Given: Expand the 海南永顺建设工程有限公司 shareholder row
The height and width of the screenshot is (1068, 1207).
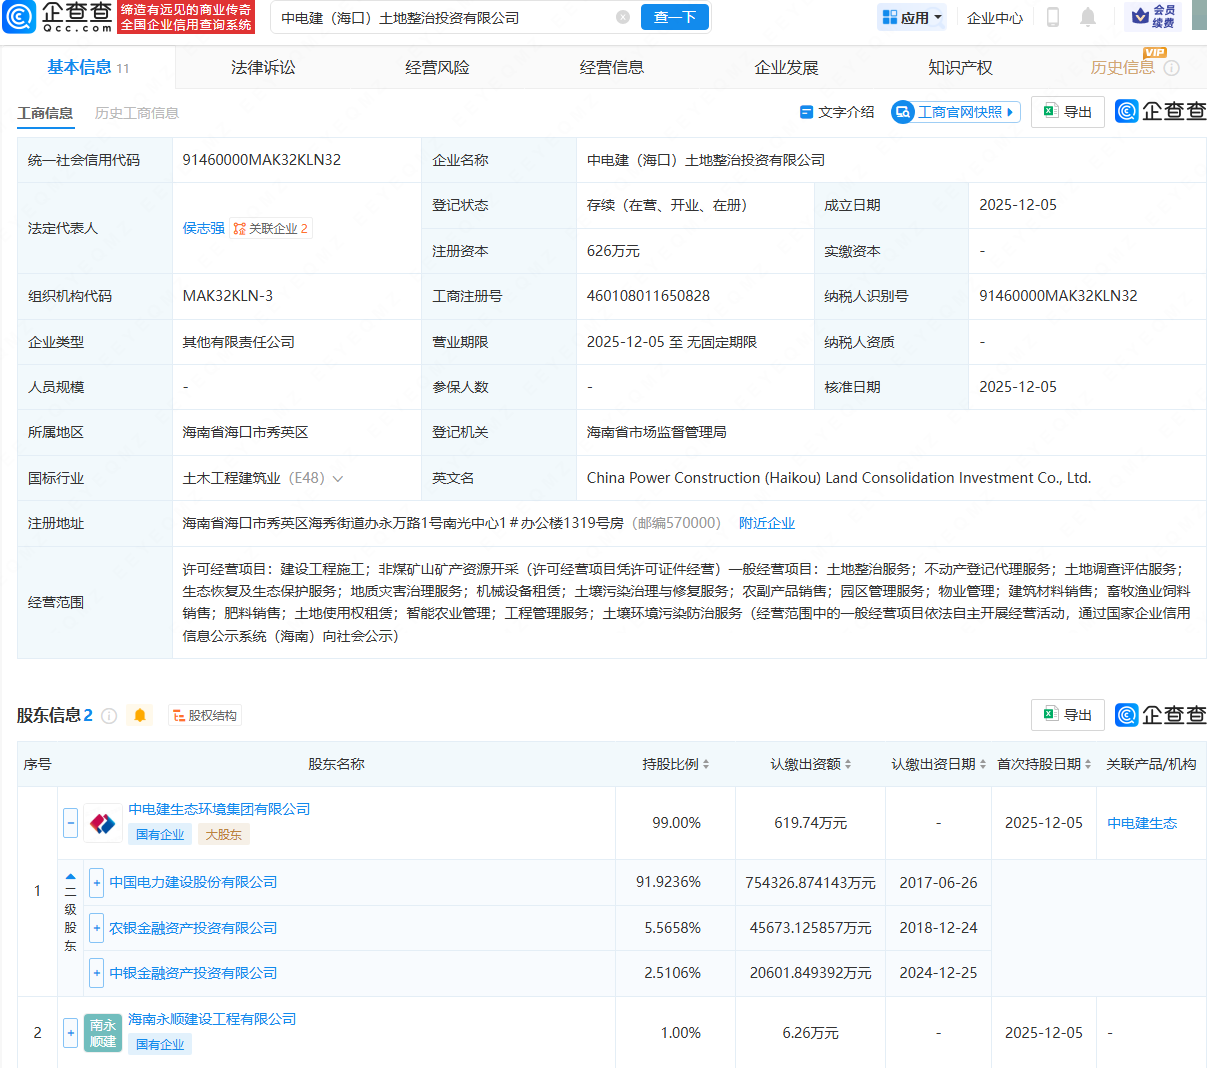Looking at the screenshot, I should click(x=70, y=1032).
